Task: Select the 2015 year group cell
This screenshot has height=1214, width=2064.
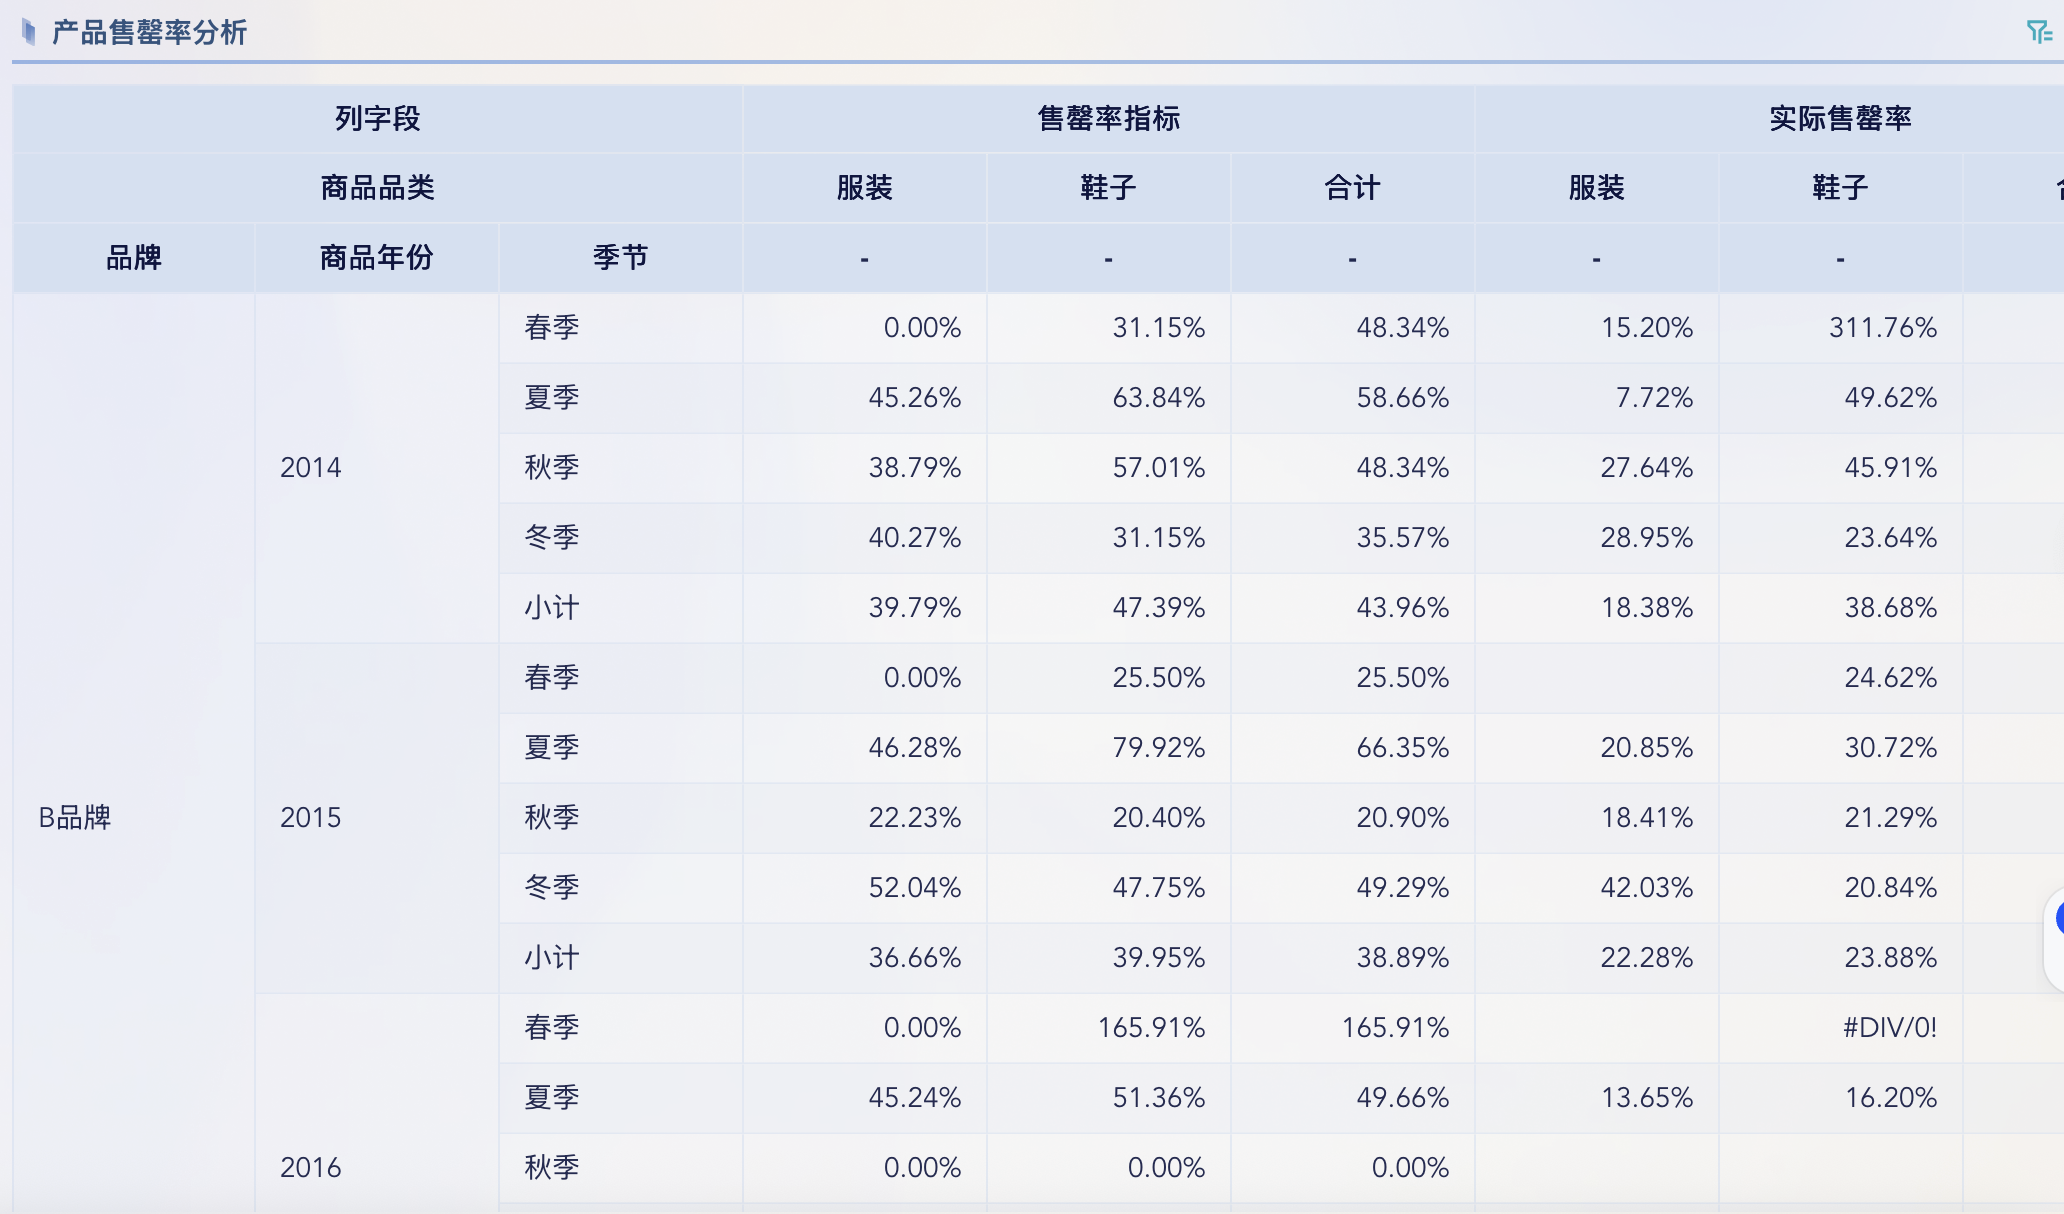Action: [x=310, y=817]
